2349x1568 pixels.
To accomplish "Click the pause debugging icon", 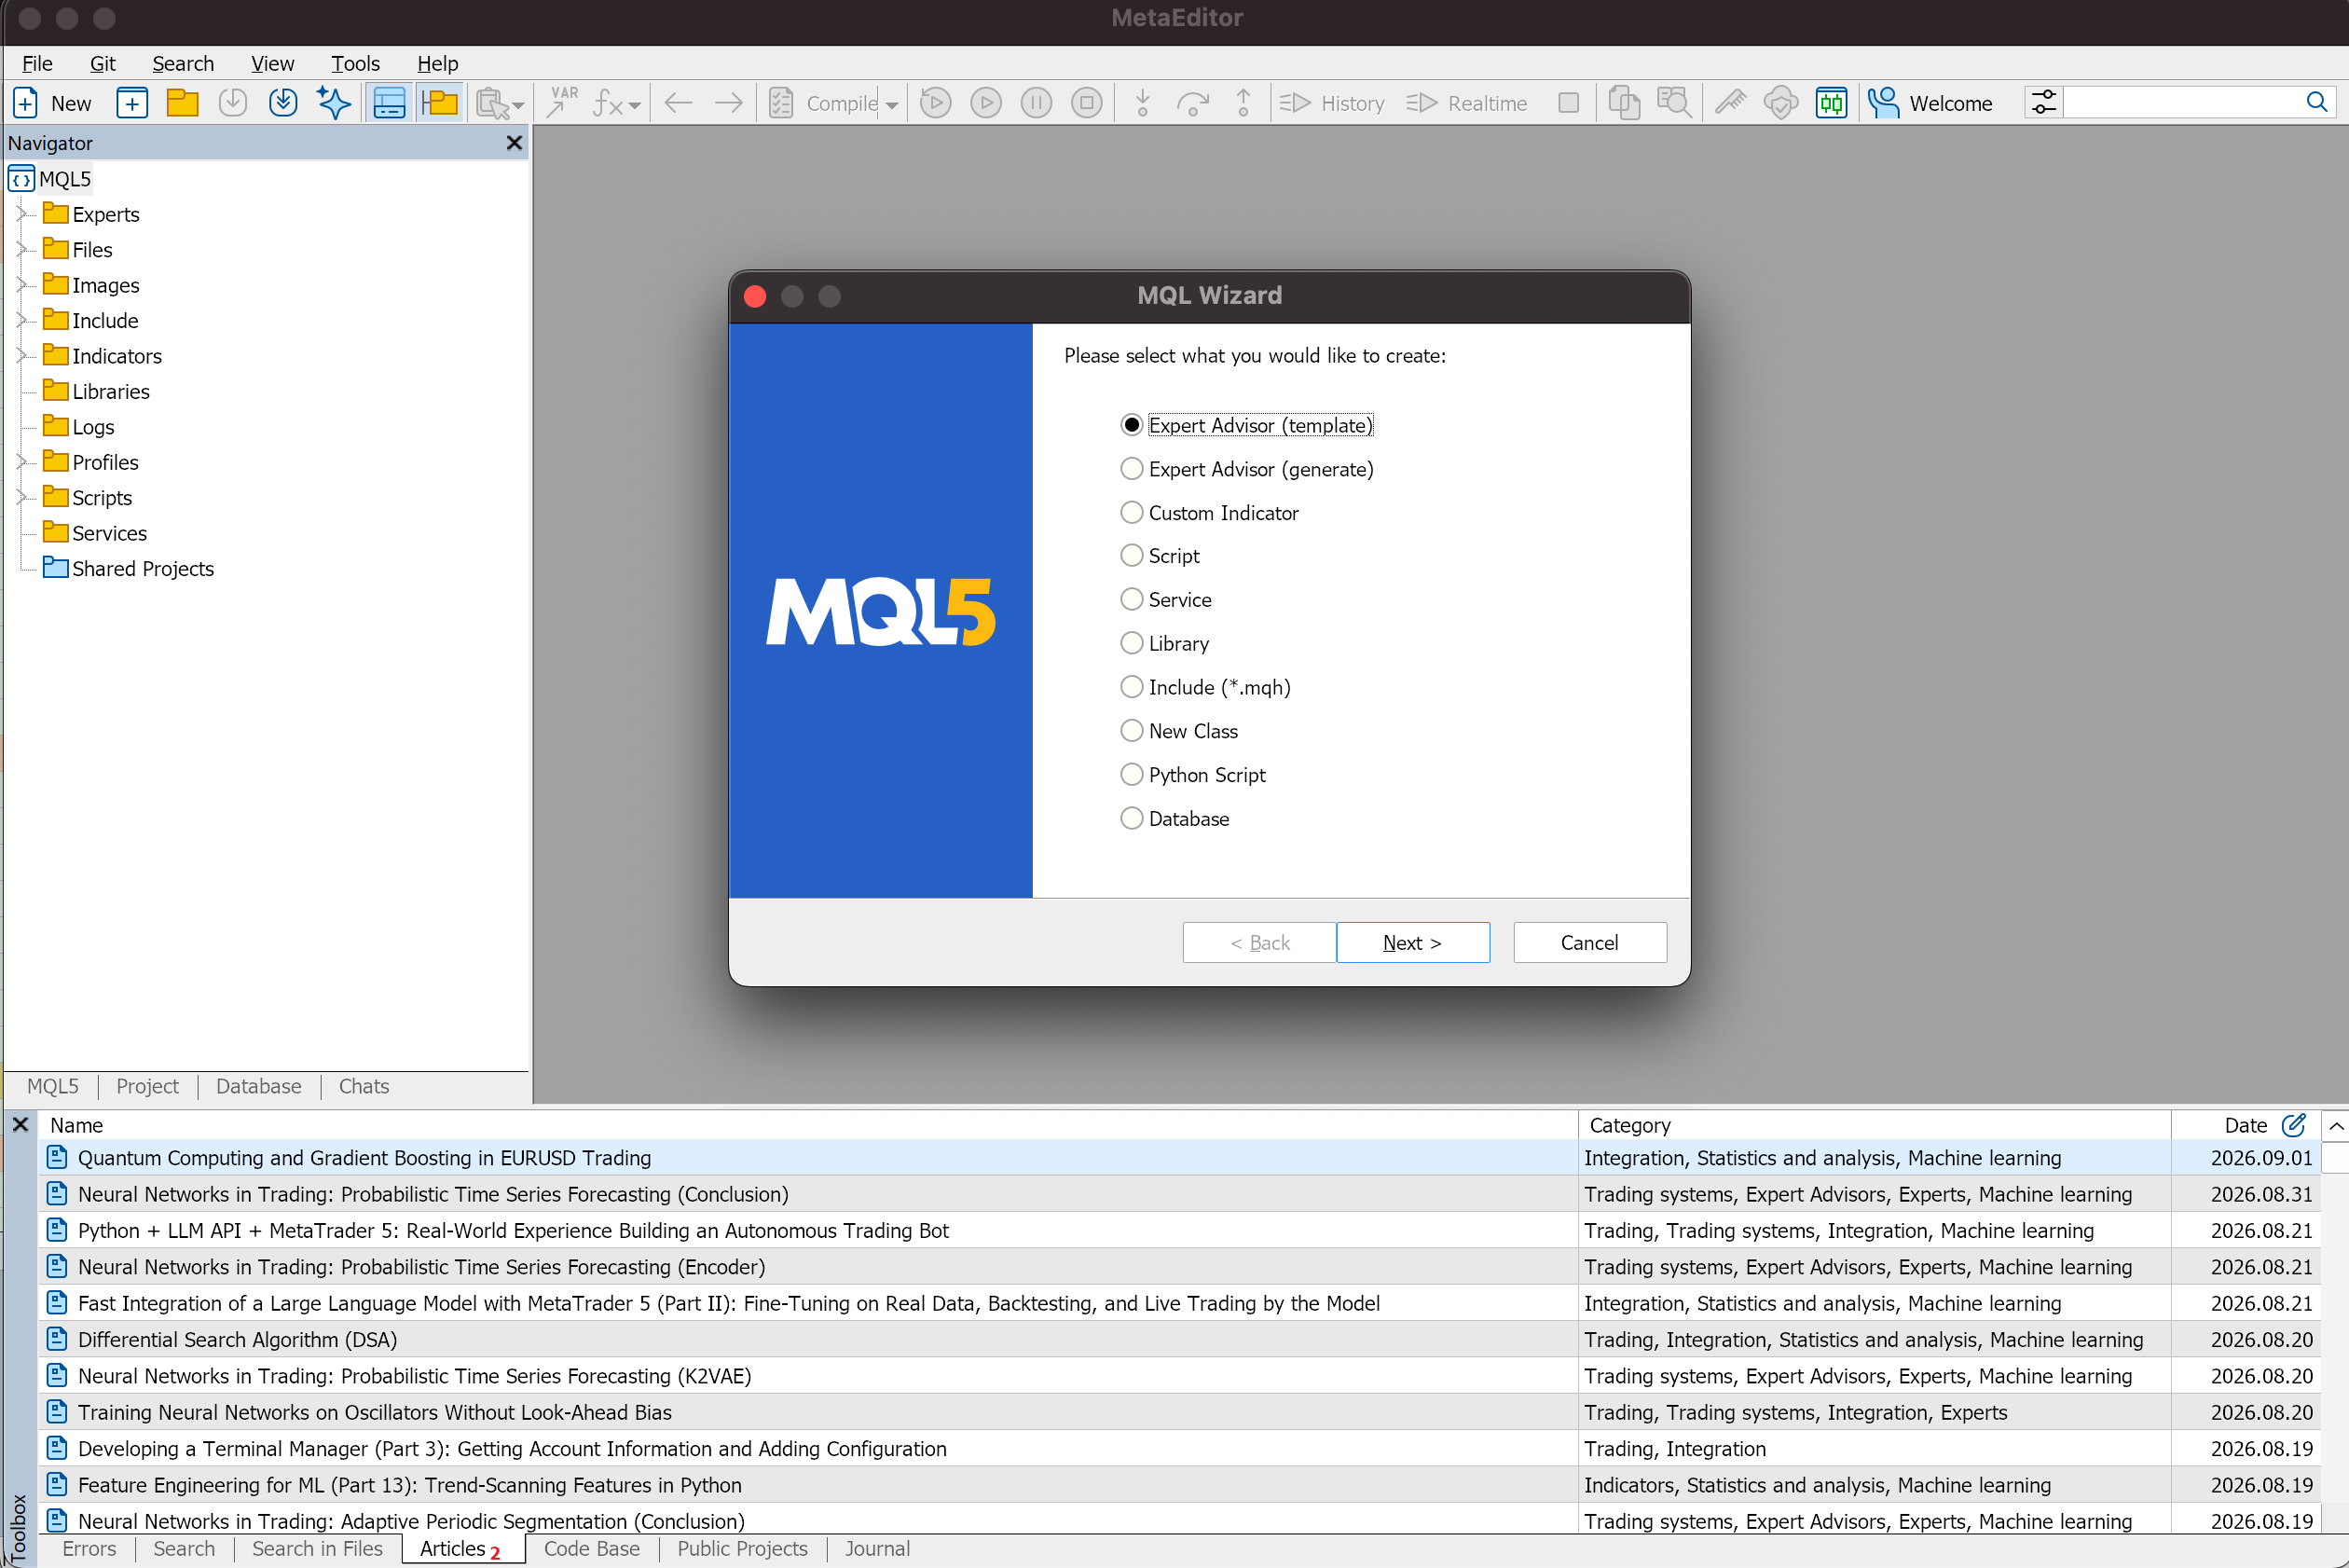I will [1036, 103].
